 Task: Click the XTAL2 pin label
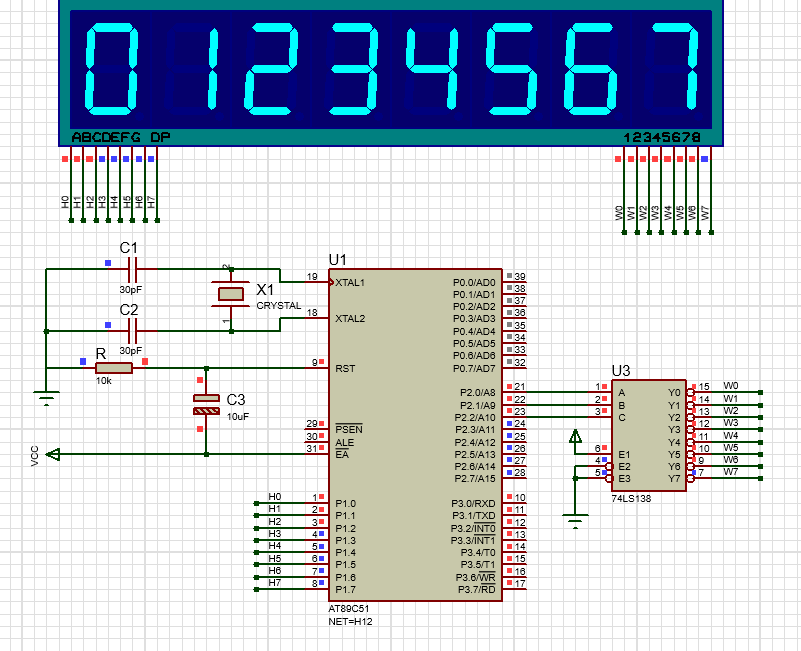(350, 319)
